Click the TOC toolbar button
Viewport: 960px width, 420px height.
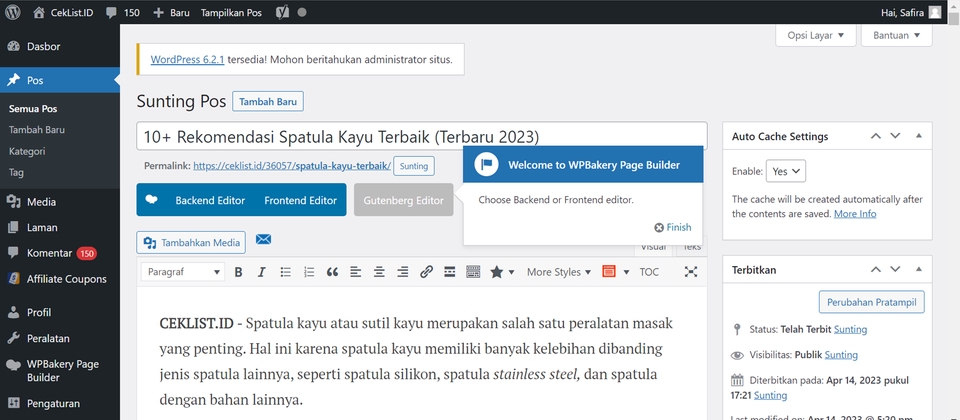tap(649, 272)
